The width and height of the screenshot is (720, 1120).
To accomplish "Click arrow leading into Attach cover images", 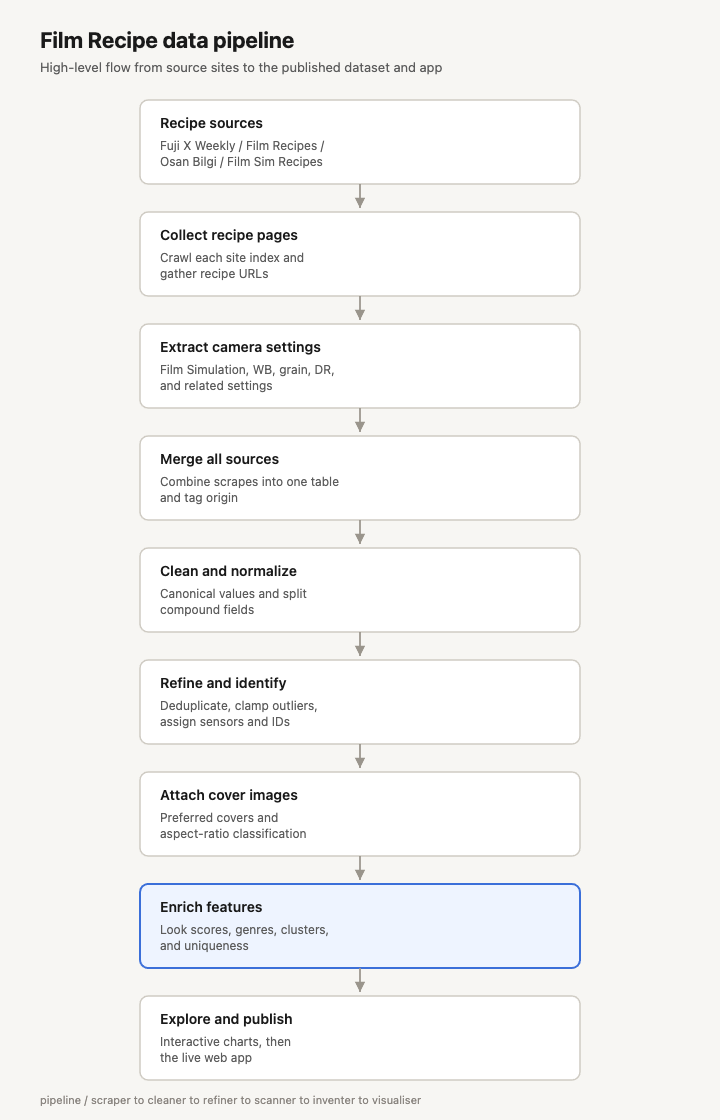I will point(360,756).
